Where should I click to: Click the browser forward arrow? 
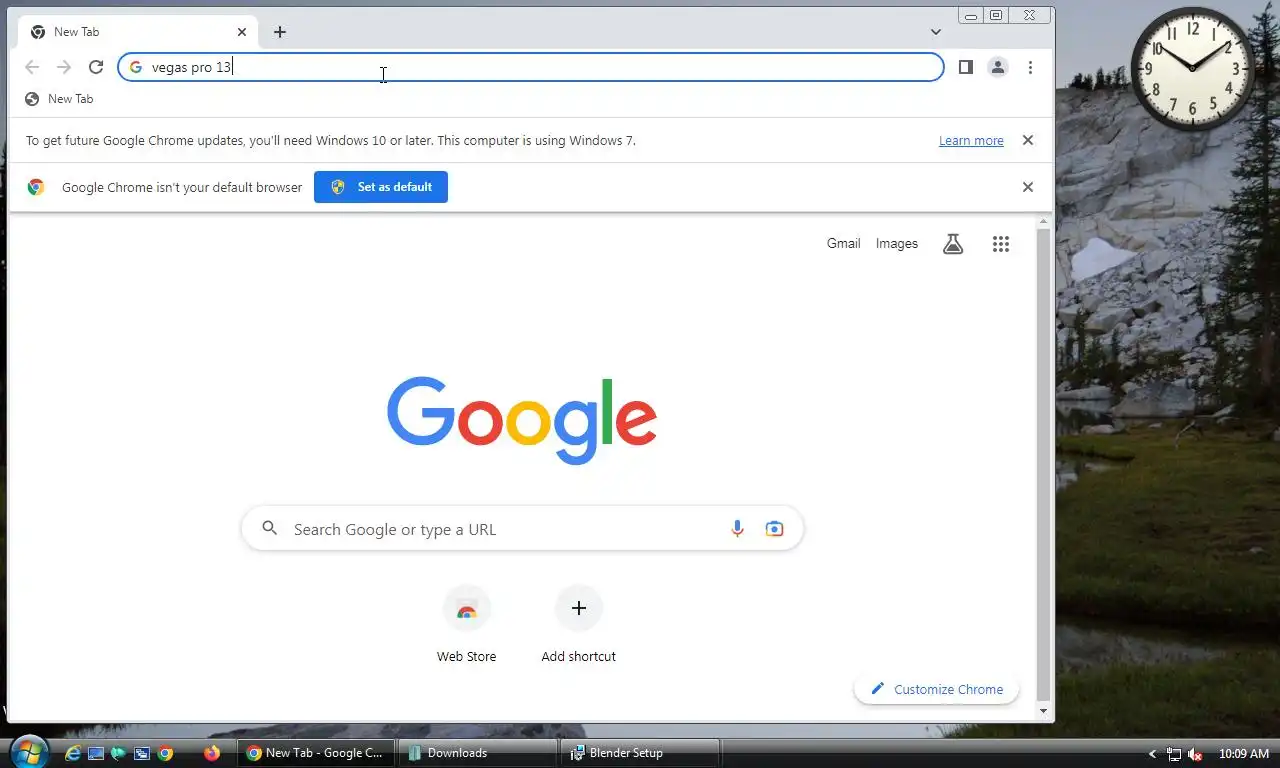[64, 67]
